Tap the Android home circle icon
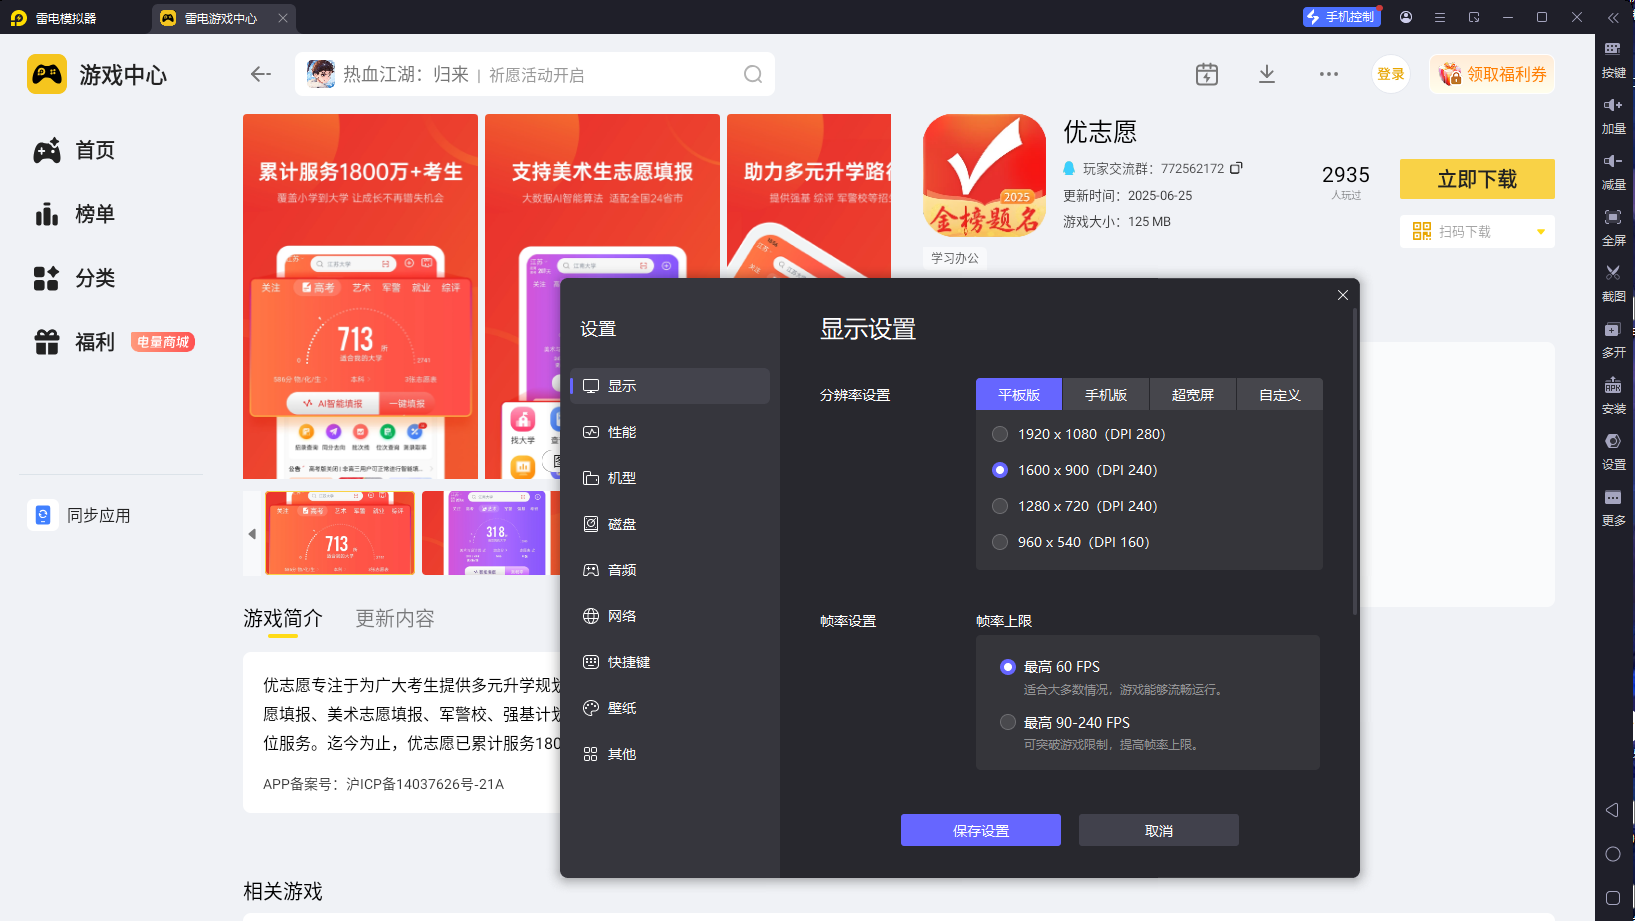This screenshot has height=921, width=1635. [x=1613, y=854]
